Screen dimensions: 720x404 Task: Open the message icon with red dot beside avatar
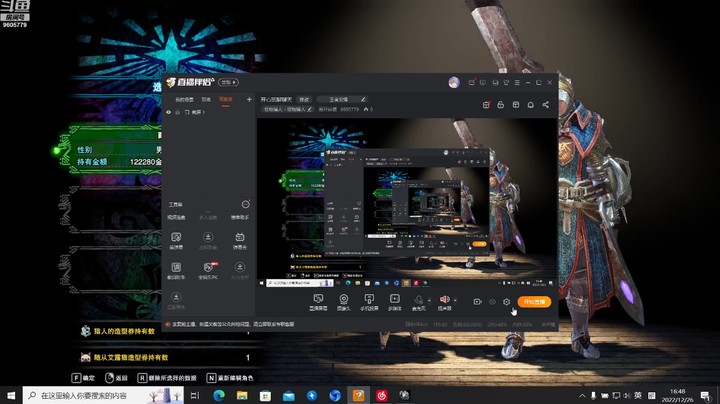[x=472, y=82]
